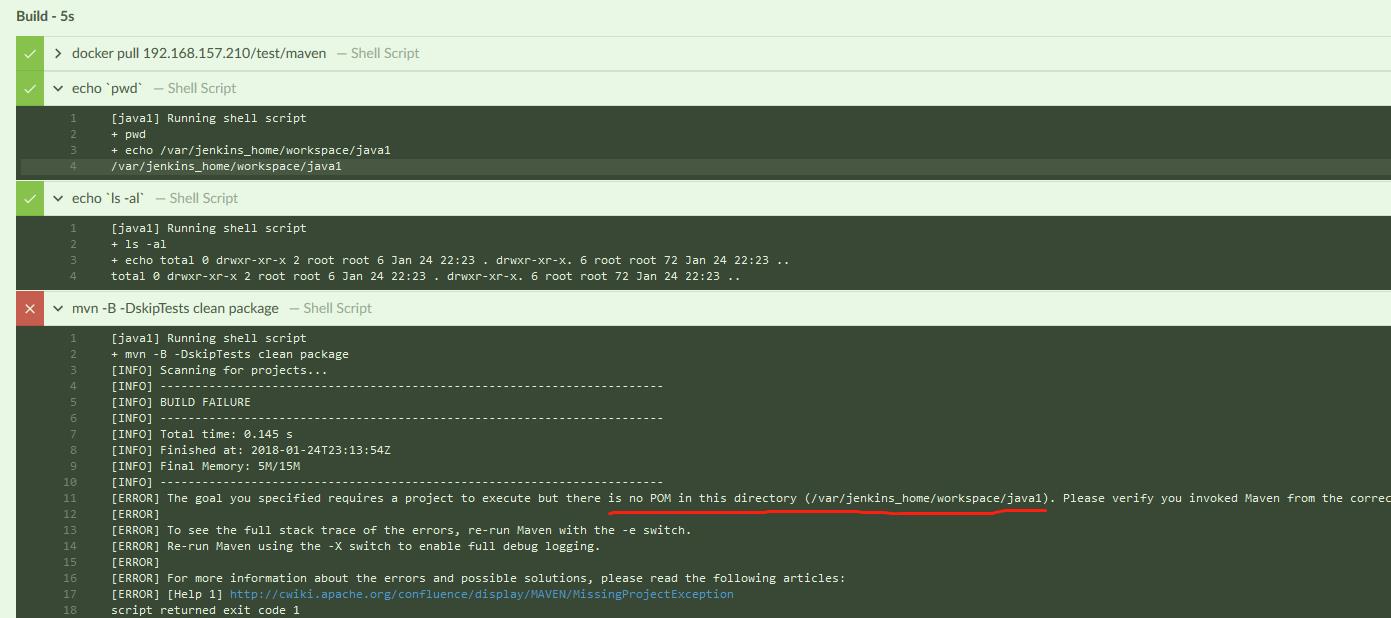Screen dimensions: 1391x618
Task: Collapse the echo `pwd` step log
Action: [x=58, y=88]
